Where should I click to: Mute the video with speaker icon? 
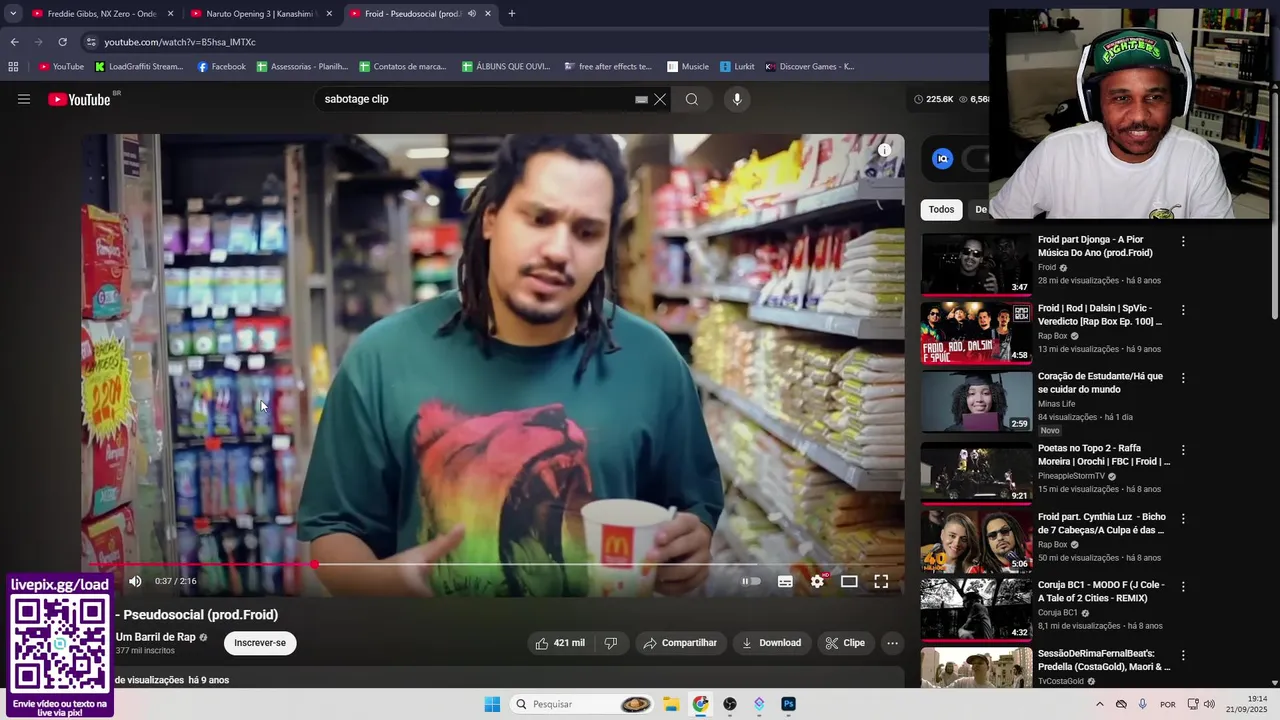[135, 581]
